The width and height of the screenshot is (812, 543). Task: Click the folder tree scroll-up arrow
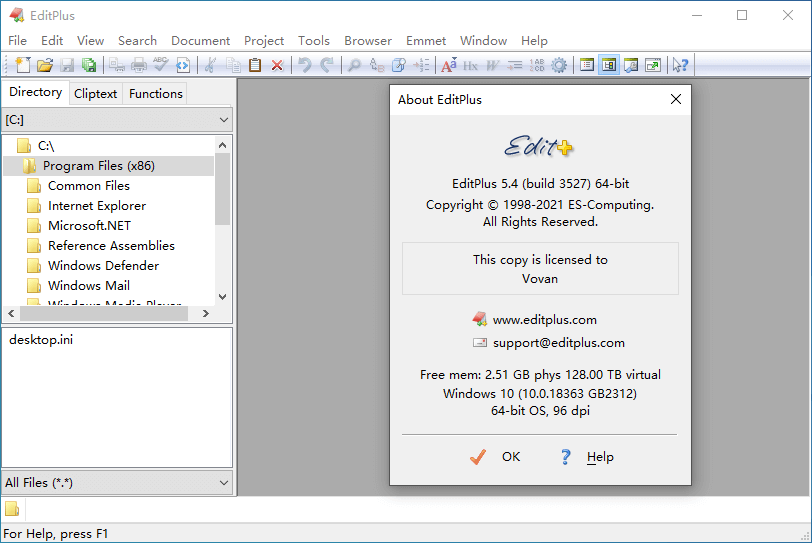[223, 145]
